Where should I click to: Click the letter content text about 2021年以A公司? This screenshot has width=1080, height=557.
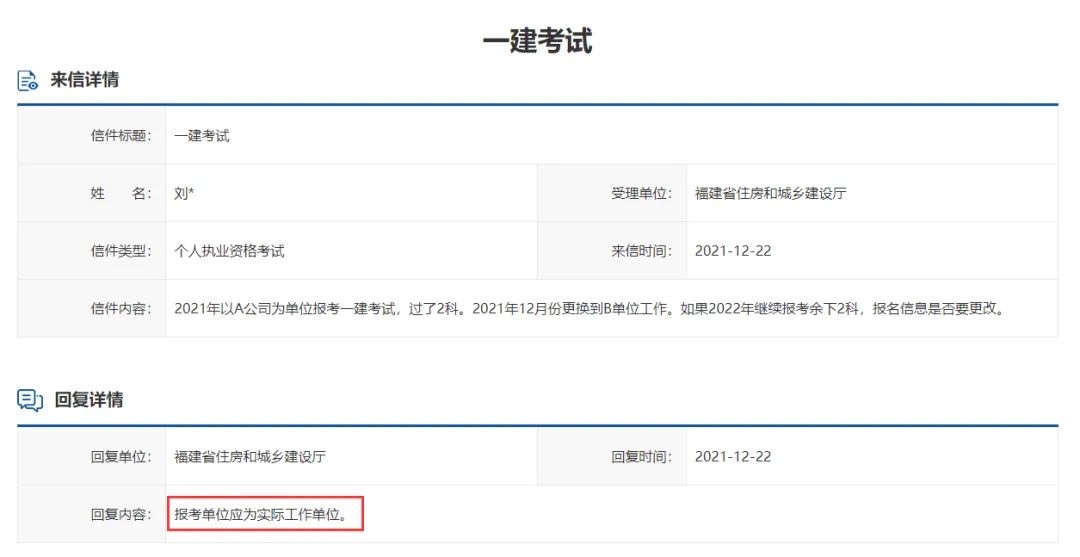point(590,309)
